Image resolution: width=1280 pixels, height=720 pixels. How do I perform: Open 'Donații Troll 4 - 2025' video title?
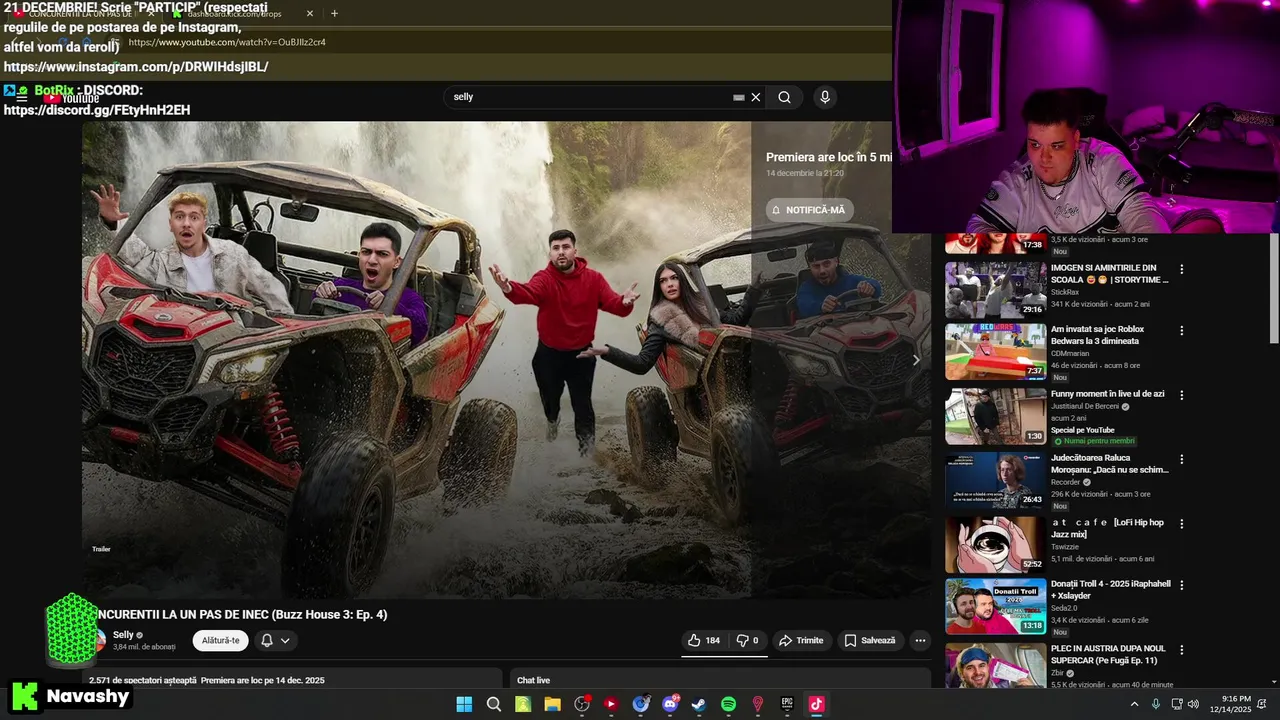[1110, 589]
